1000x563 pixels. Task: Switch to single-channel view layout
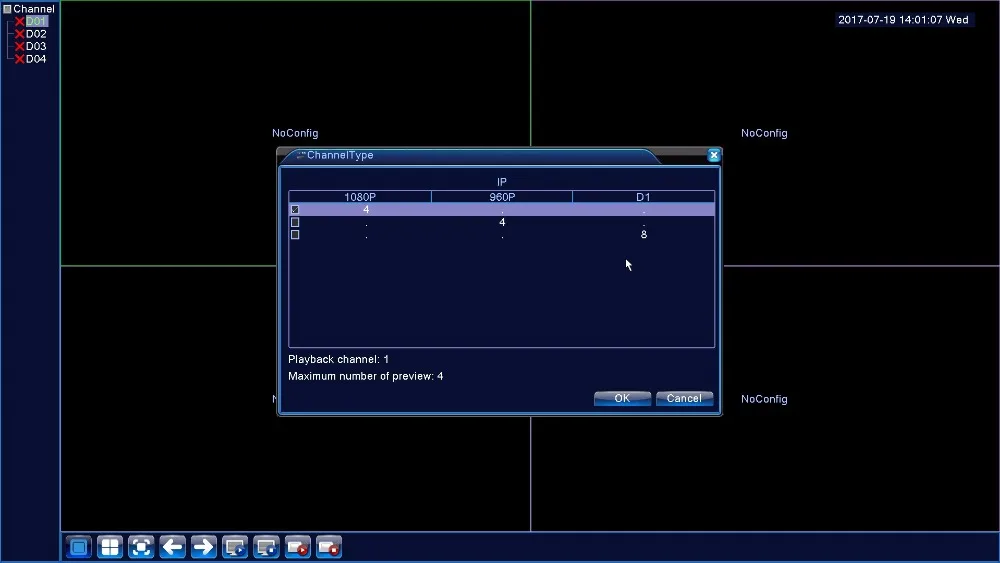tap(79, 547)
